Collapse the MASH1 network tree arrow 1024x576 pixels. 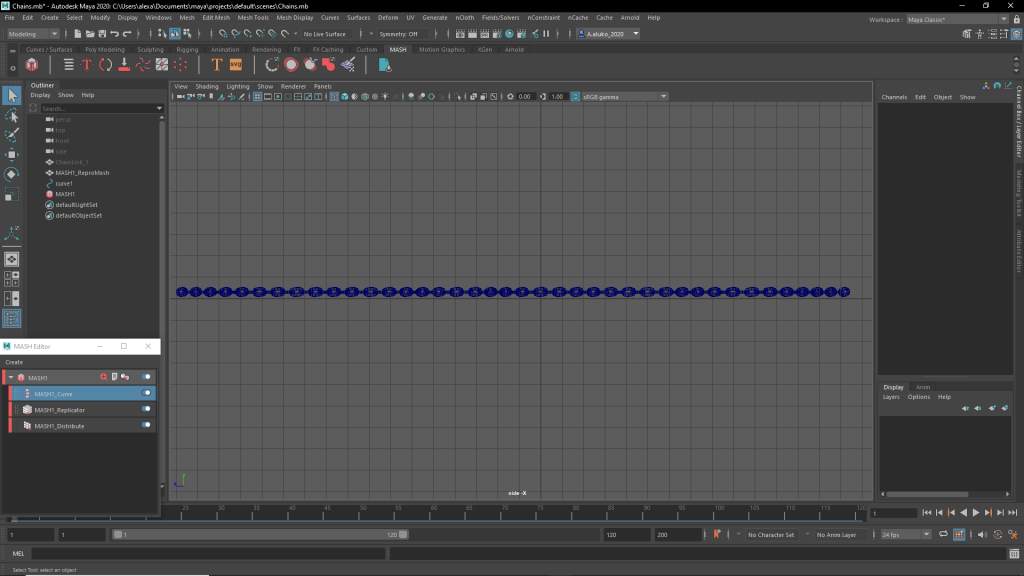(x=11, y=378)
